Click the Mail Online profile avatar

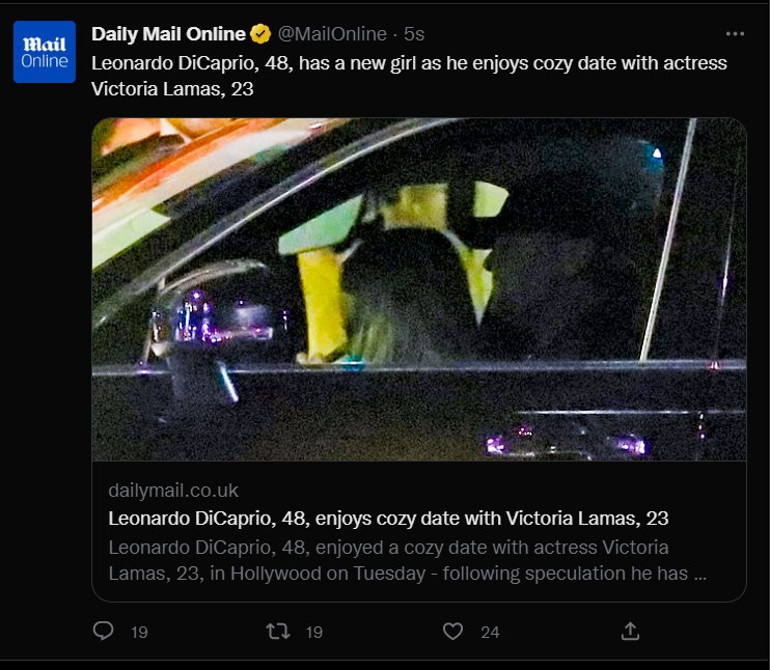click(x=45, y=52)
